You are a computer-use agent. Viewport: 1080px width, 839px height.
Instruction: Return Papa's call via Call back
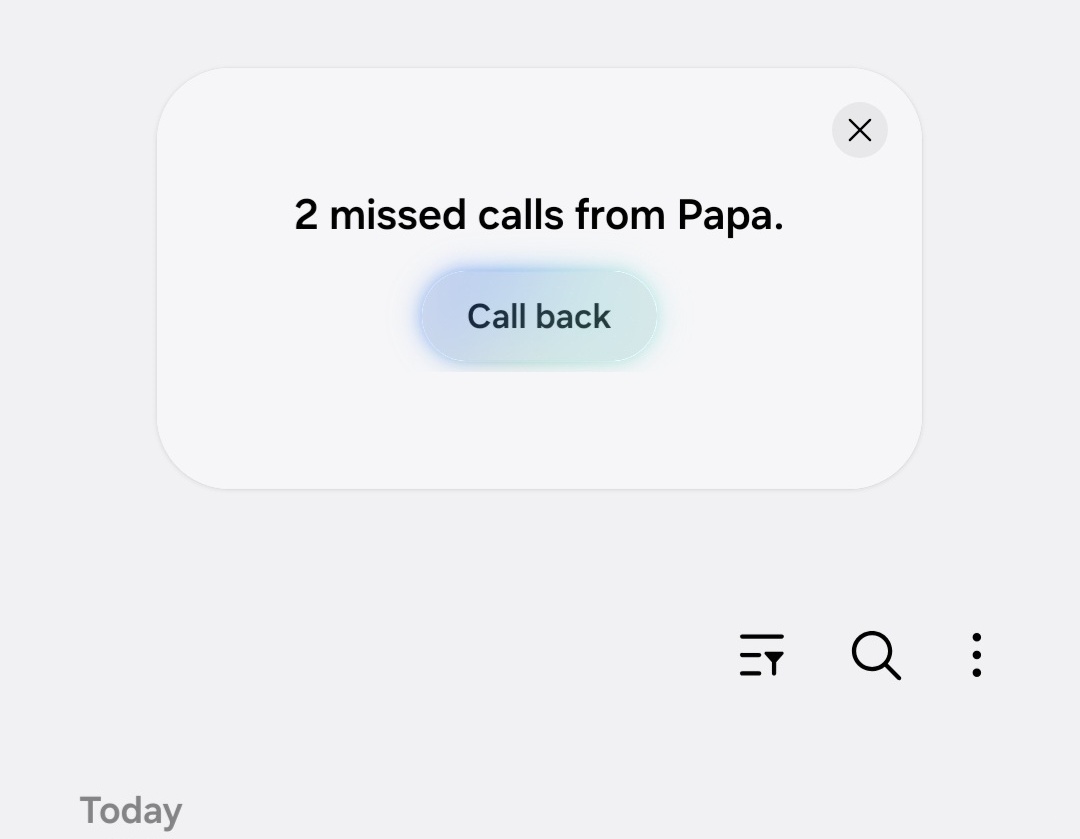tap(538, 316)
